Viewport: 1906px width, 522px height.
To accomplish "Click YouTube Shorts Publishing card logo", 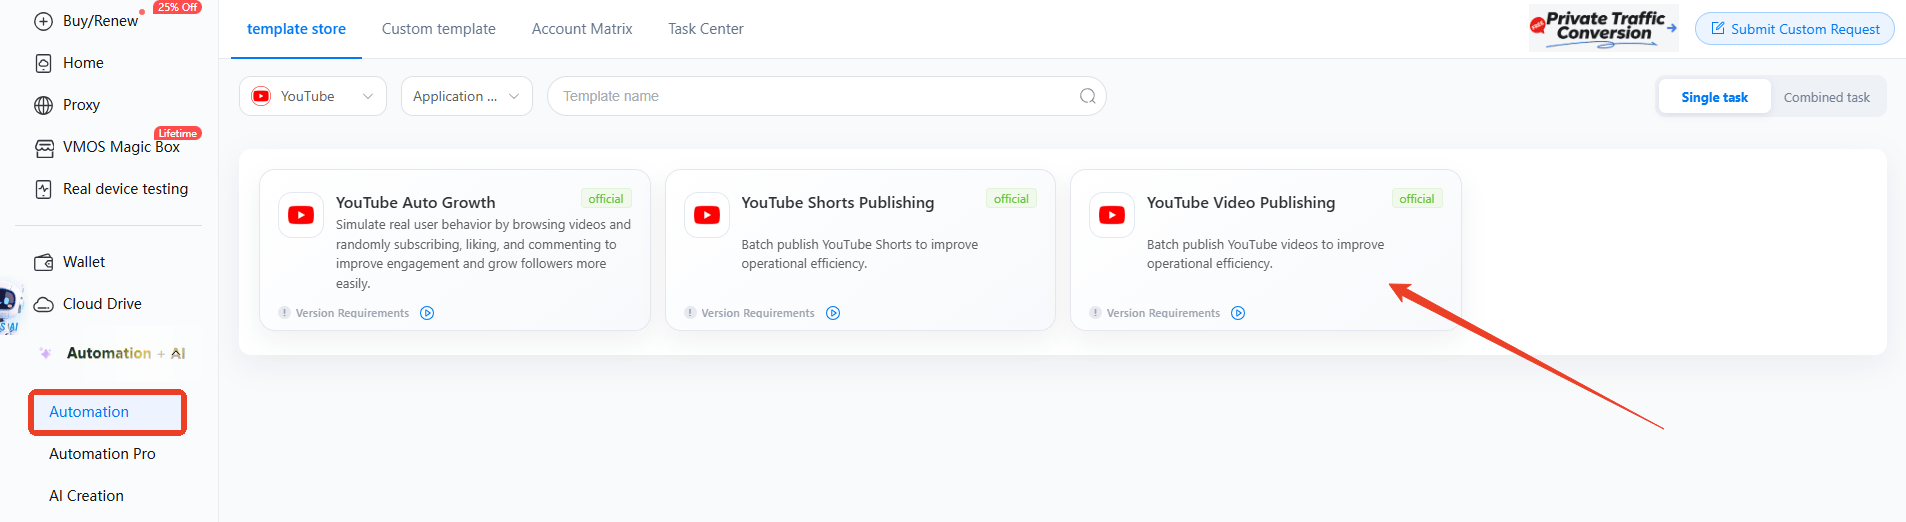I will 707,215.
